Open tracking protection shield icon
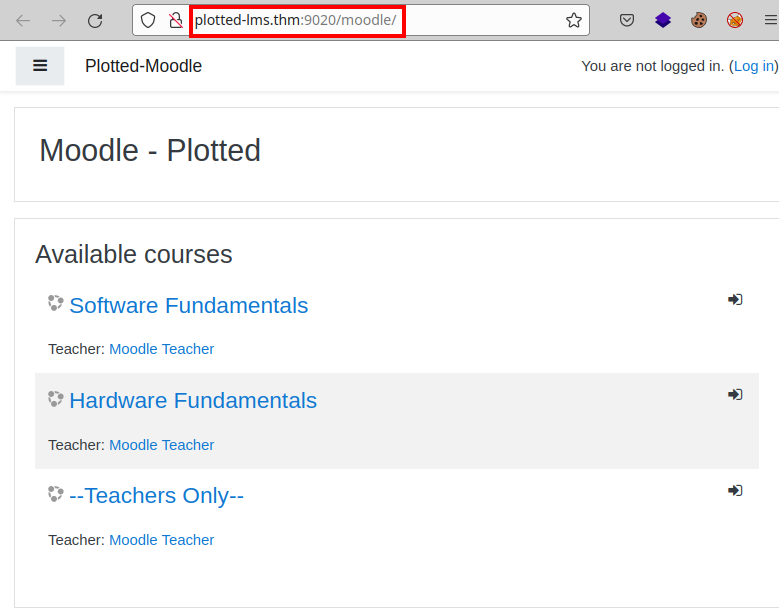The image size is (779, 616). tap(148, 20)
